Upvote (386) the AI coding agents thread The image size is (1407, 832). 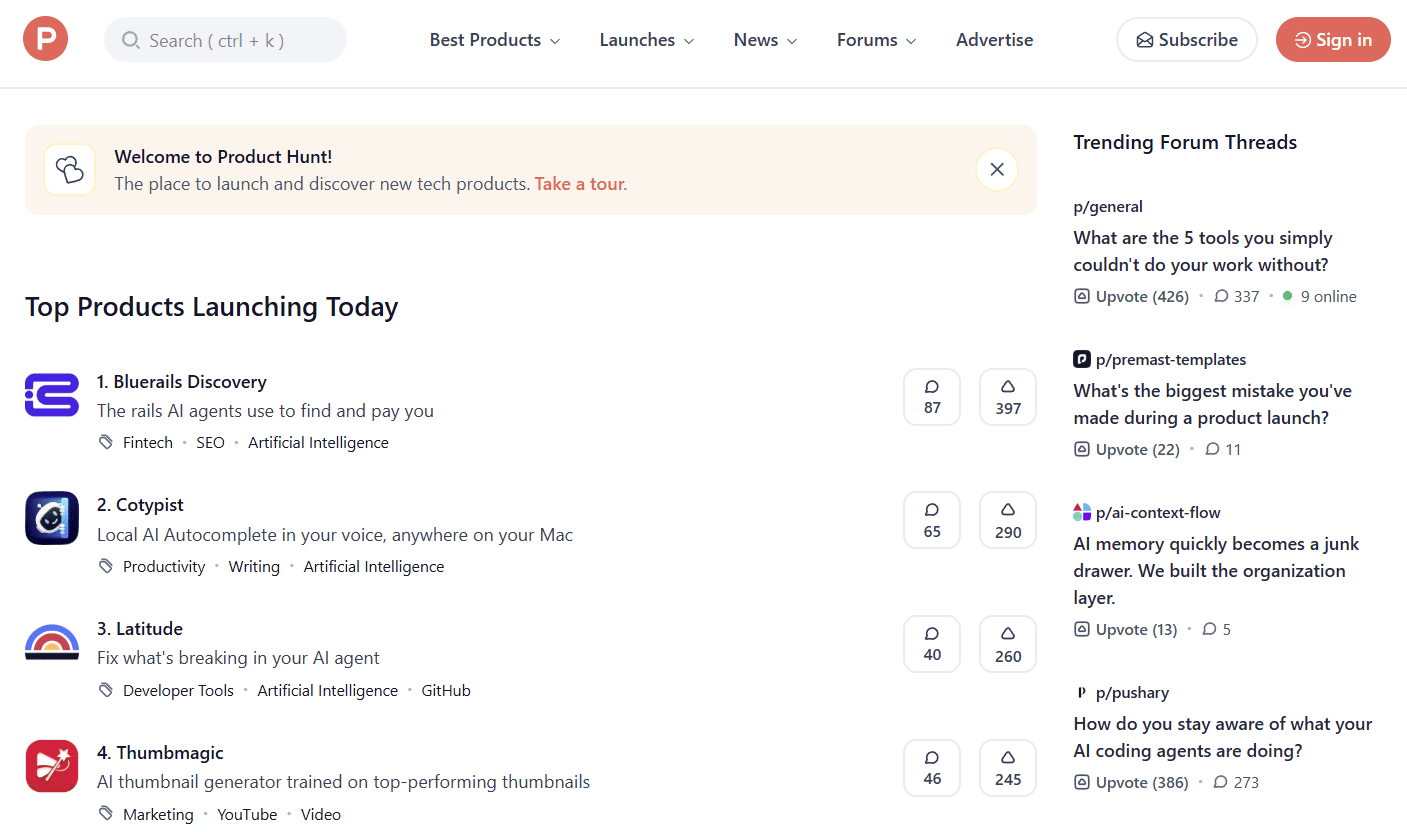1131,782
